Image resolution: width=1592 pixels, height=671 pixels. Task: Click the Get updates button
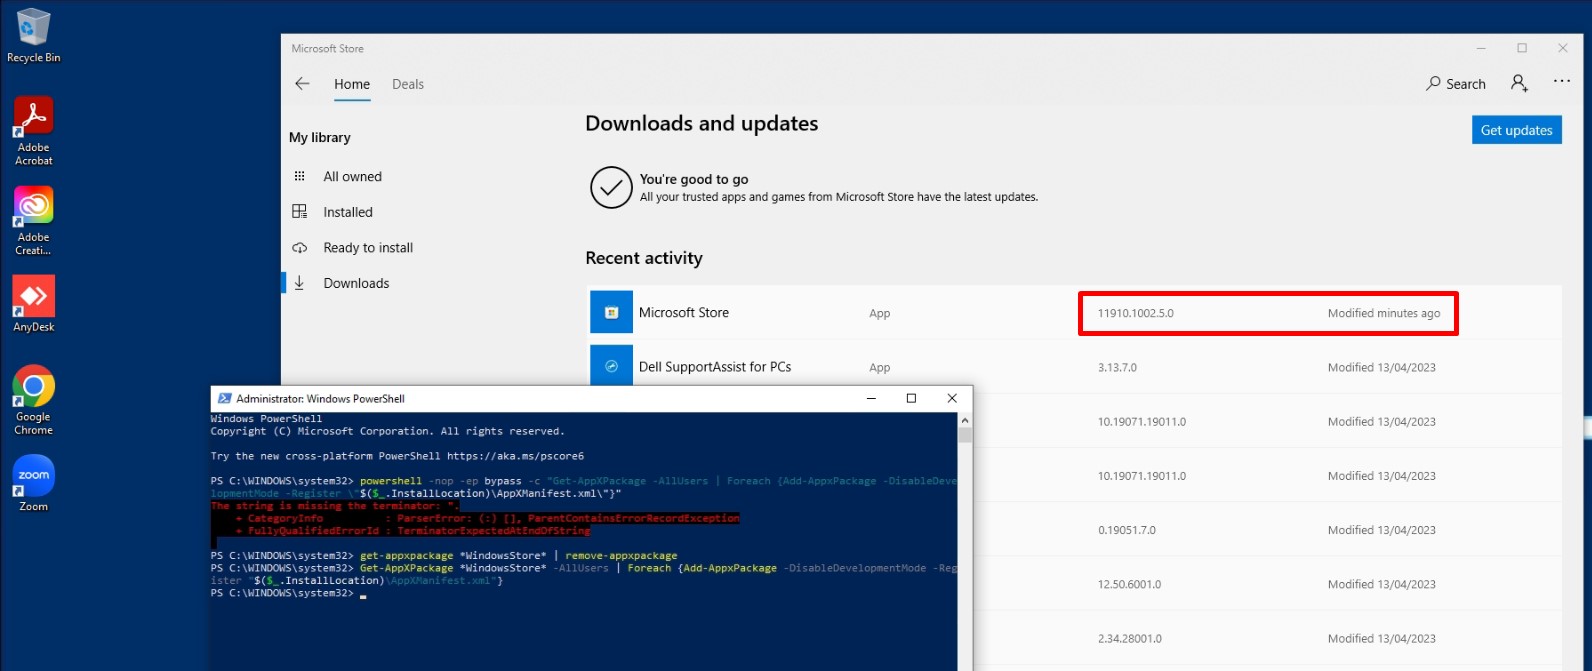click(x=1516, y=130)
